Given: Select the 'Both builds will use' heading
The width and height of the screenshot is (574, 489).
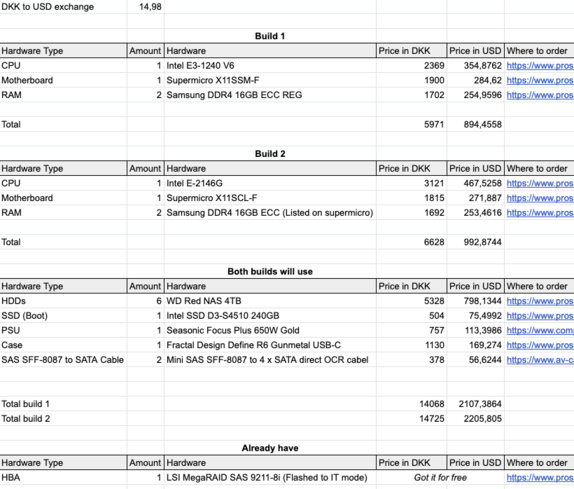Looking at the screenshot, I should pos(270,272).
